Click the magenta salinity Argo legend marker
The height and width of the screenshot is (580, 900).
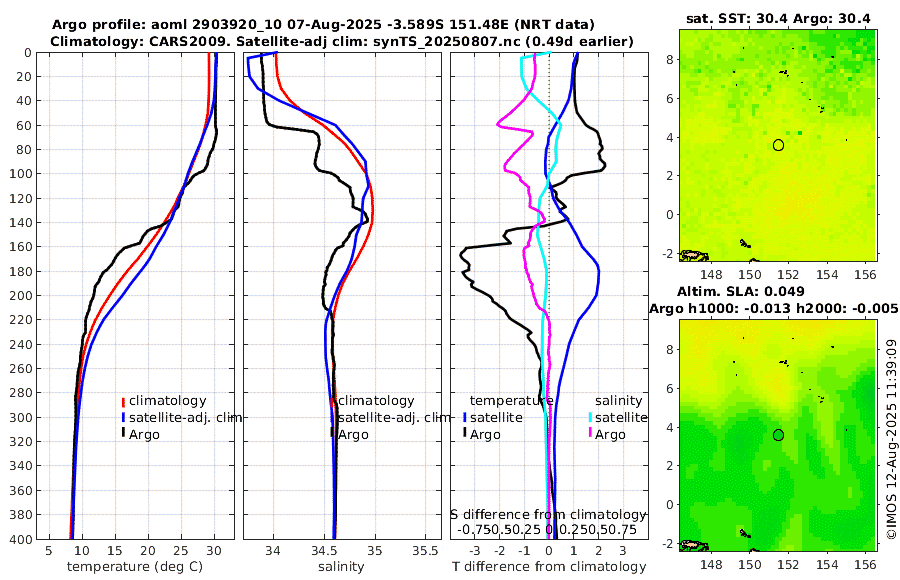(x=590, y=434)
